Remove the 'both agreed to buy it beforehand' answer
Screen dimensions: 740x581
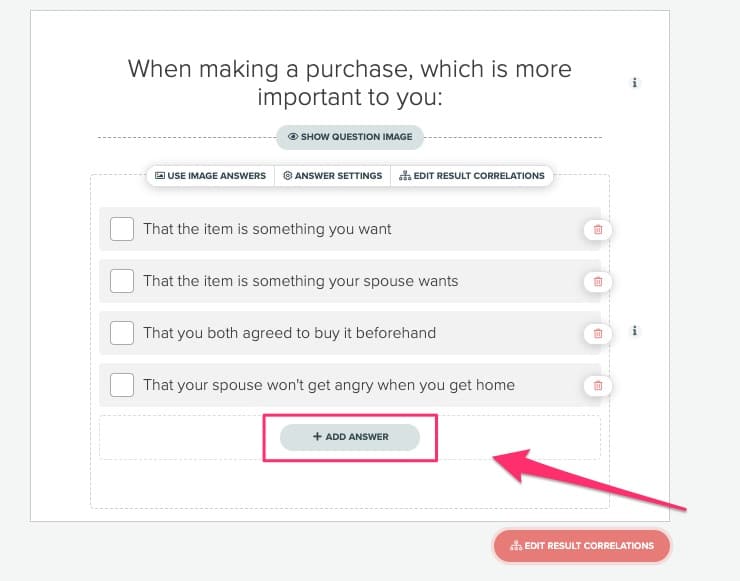click(598, 333)
